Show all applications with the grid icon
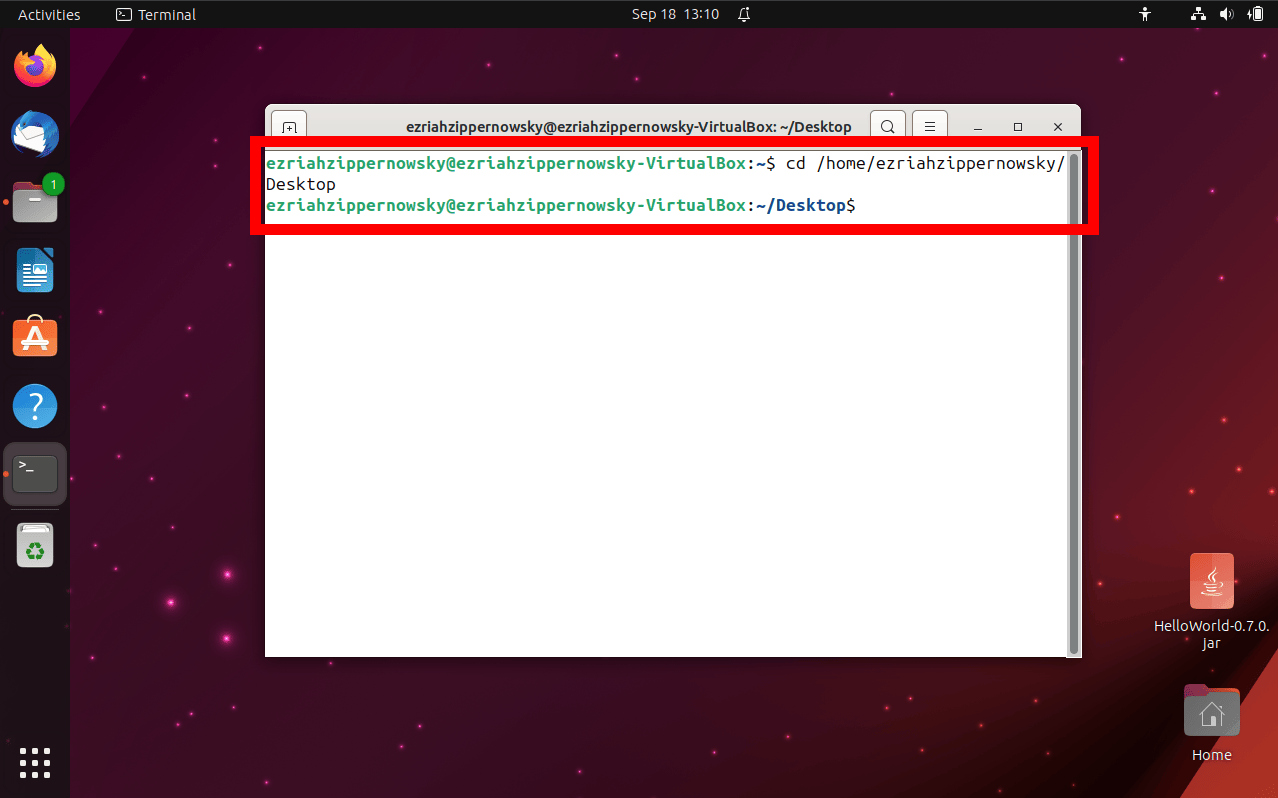 35,763
